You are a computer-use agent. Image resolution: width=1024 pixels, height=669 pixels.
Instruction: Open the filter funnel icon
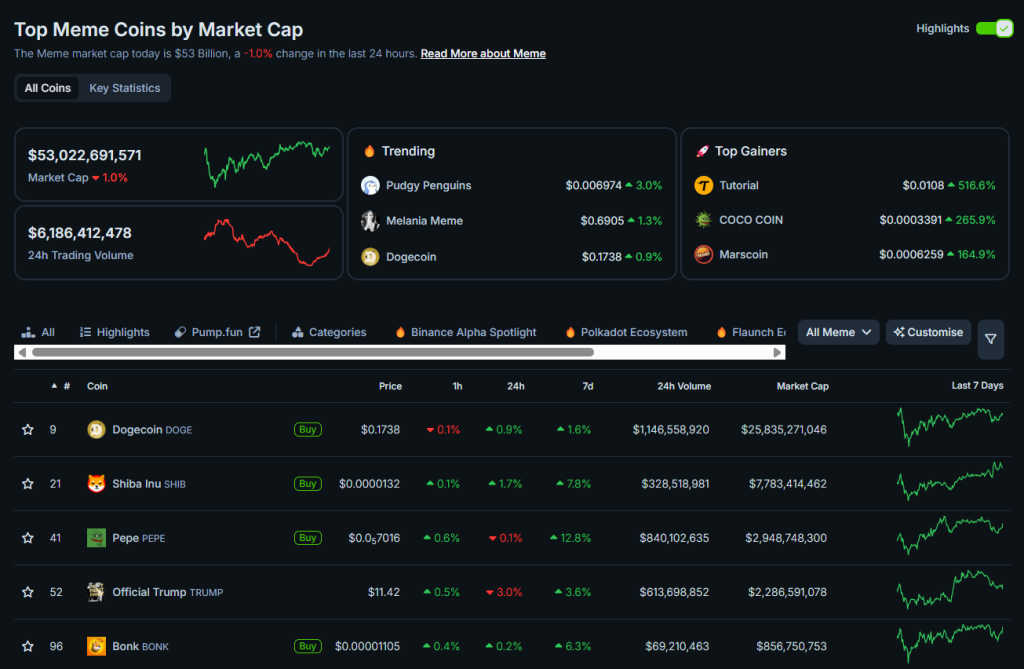(x=991, y=339)
